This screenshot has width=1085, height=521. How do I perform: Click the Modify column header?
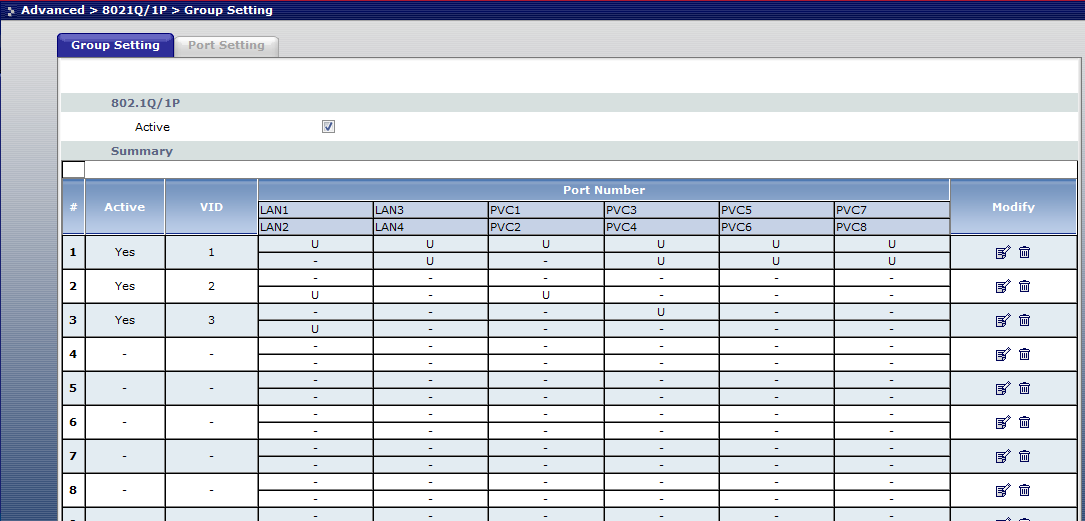(x=1013, y=207)
